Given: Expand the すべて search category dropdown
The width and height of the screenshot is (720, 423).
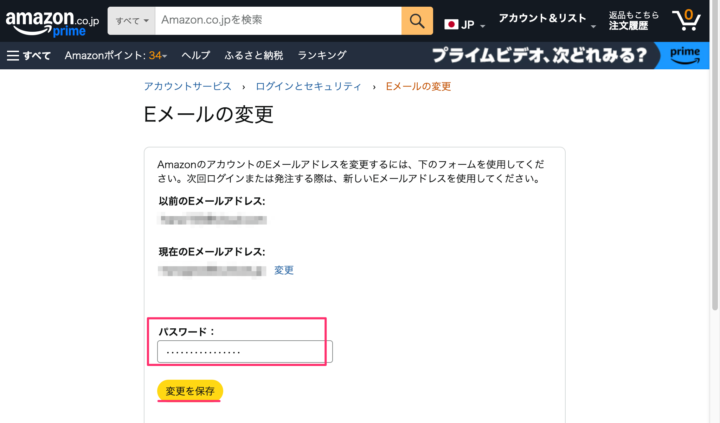Looking at the screenshot, I should [x=131, y=20].
